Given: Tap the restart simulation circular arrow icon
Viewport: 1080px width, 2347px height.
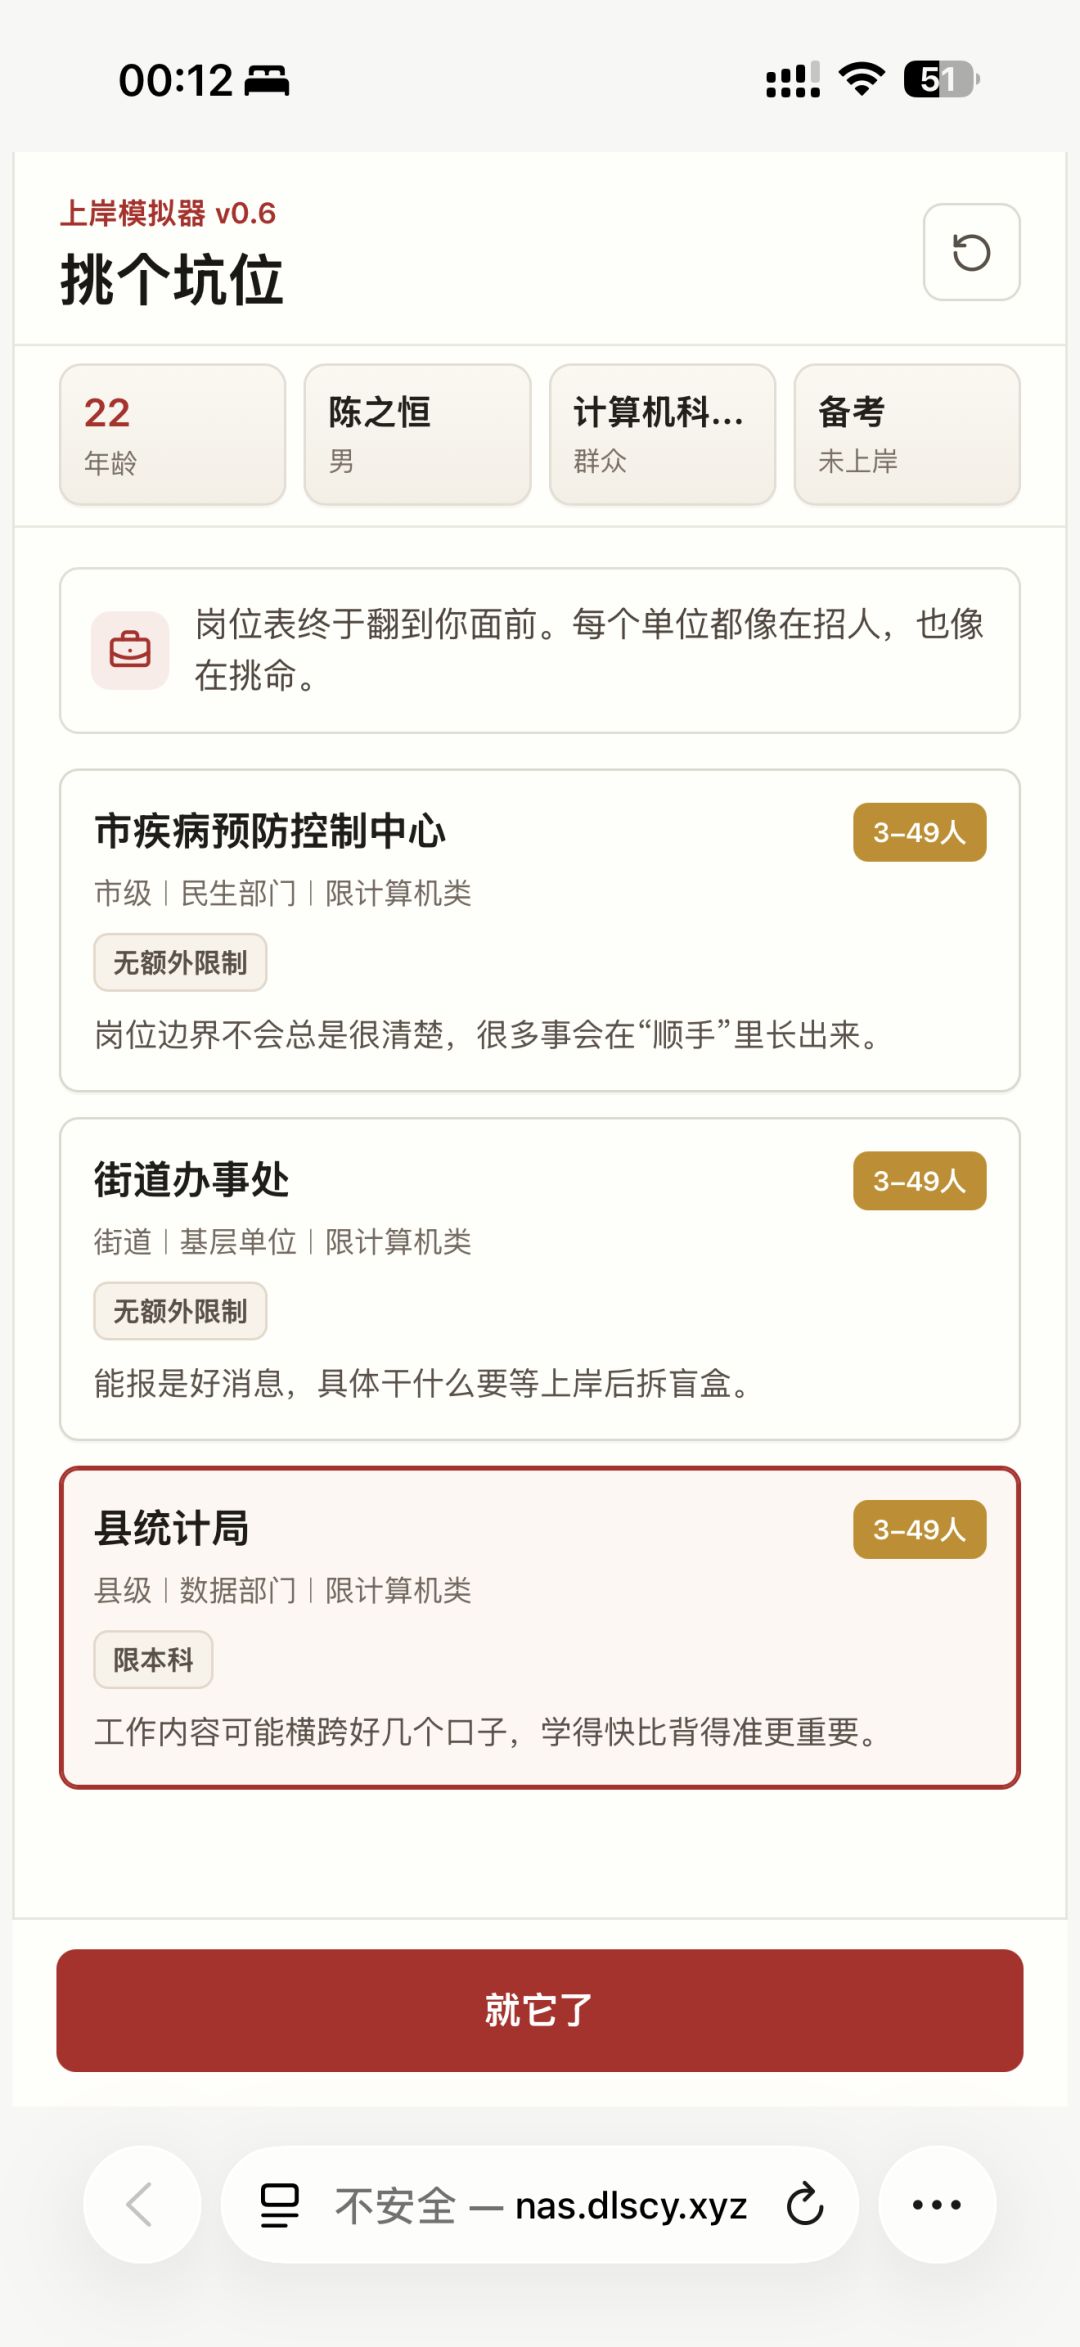Looking at the screenshot, I should [971, 252].
